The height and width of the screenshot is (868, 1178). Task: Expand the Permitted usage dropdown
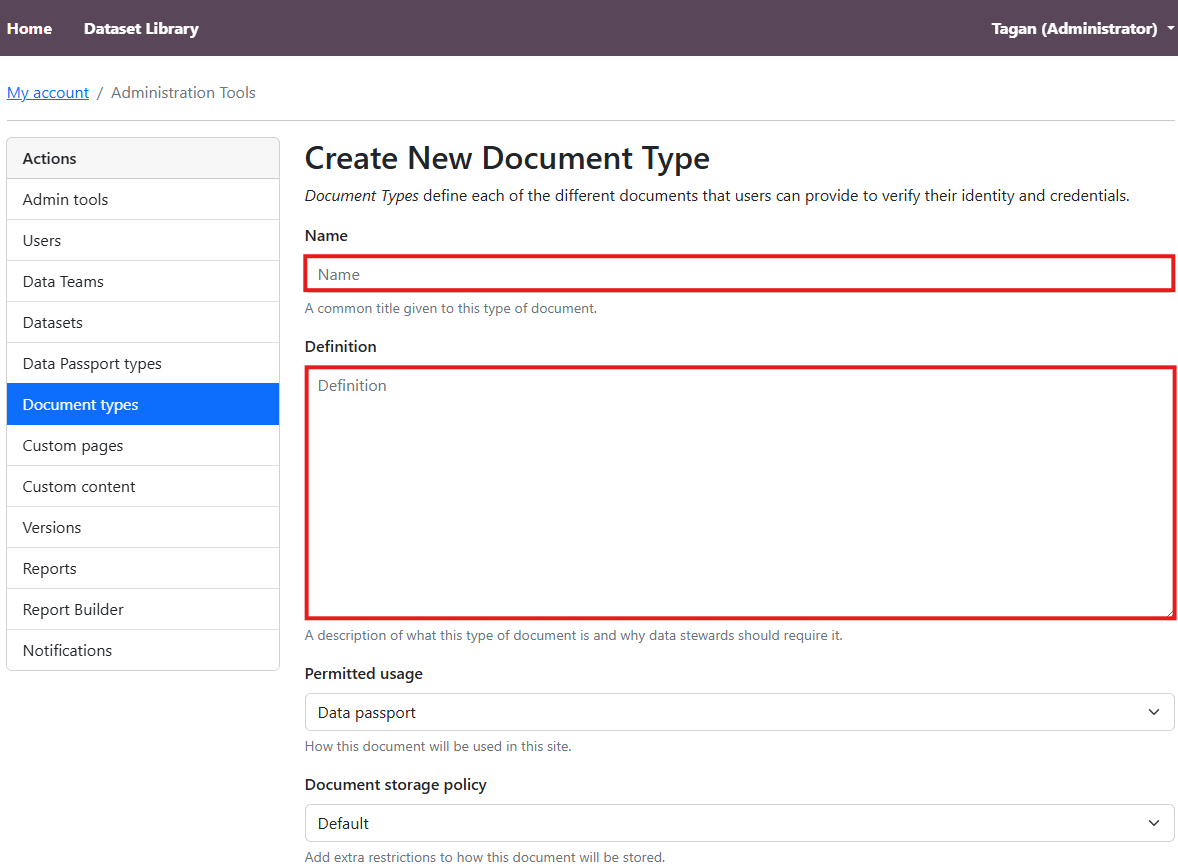coord(739,713)
